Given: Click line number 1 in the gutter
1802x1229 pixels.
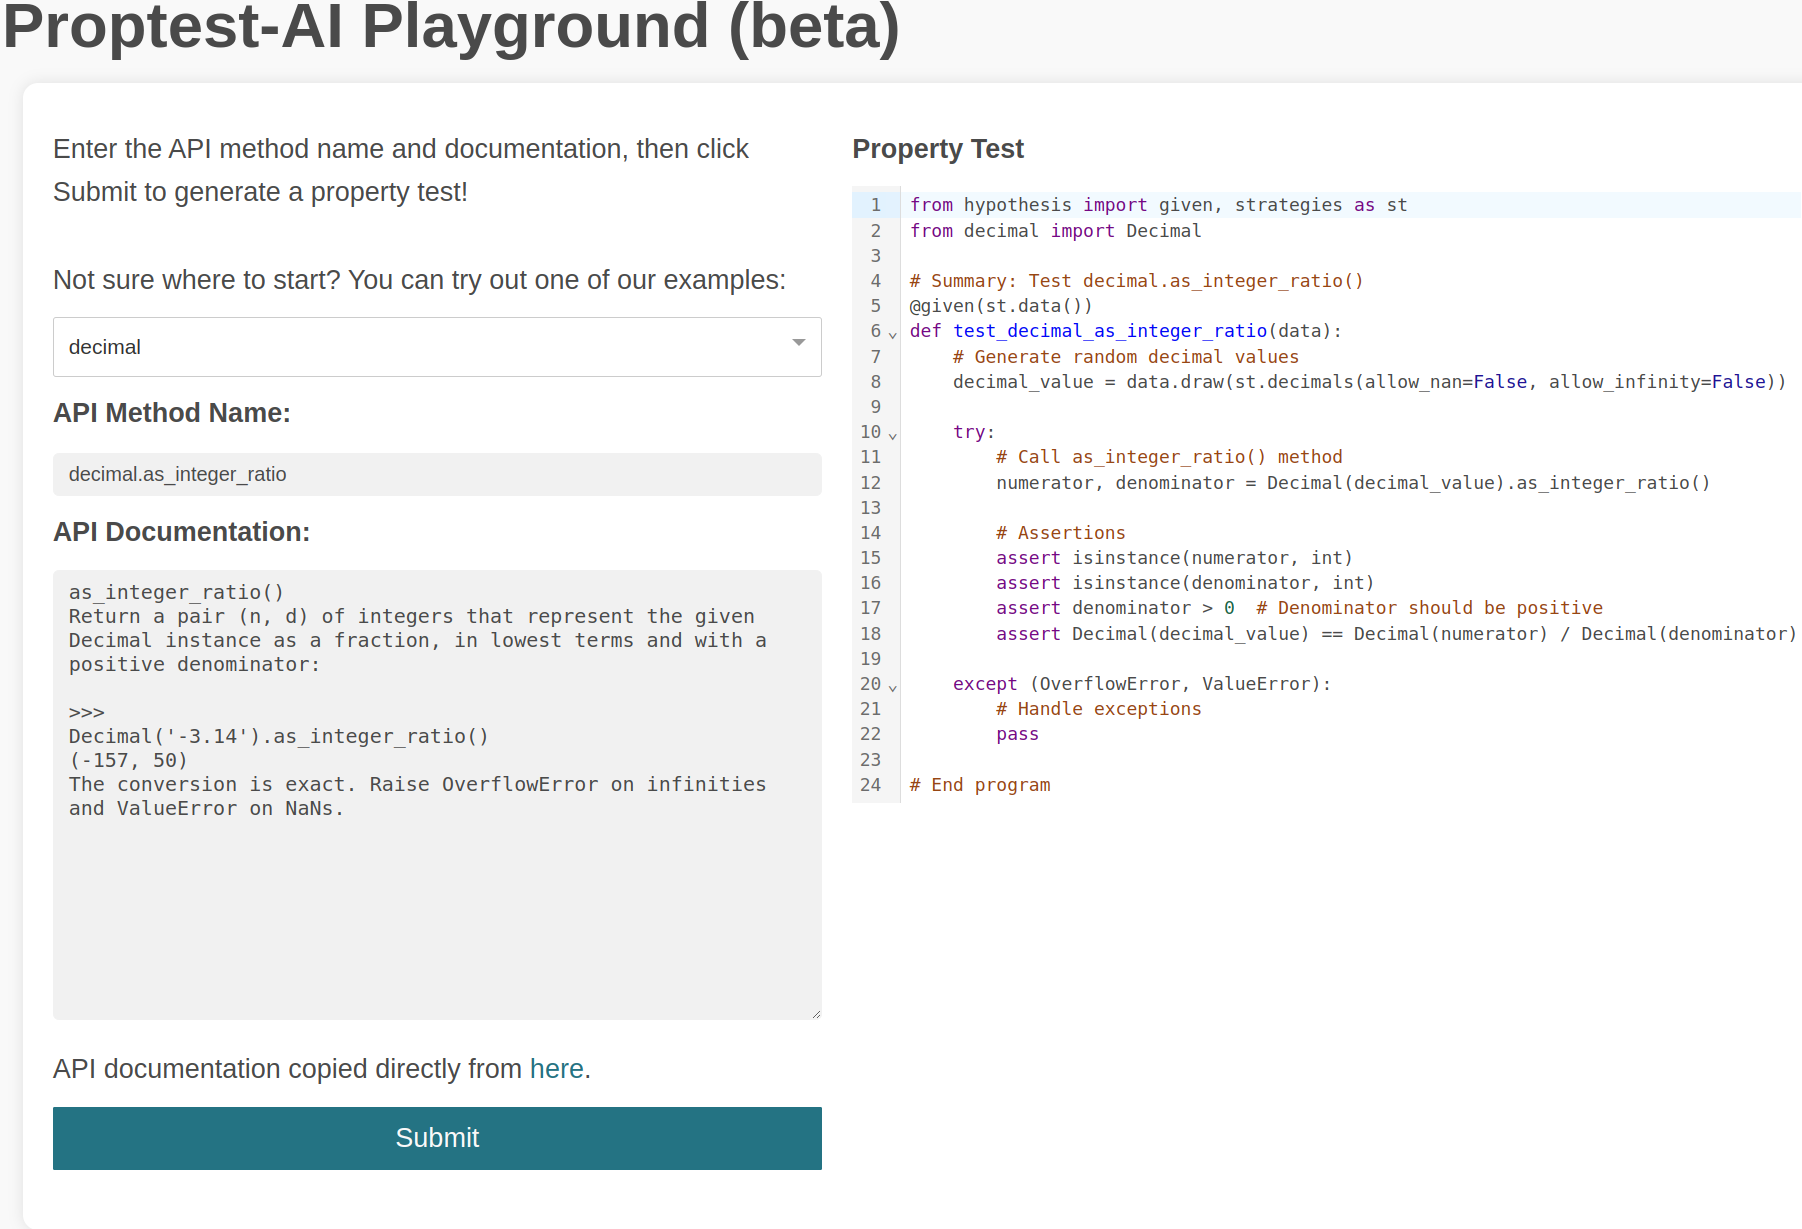Looking at the screenshot, I should click(x=876, y=205).
